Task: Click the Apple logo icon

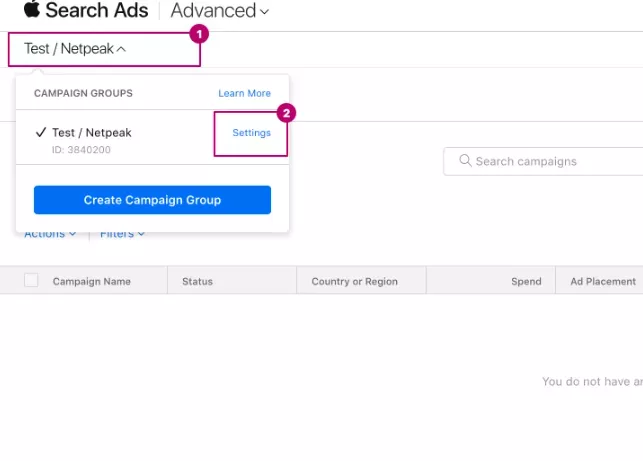Action: pyautogui.click(x=32, y=9)
